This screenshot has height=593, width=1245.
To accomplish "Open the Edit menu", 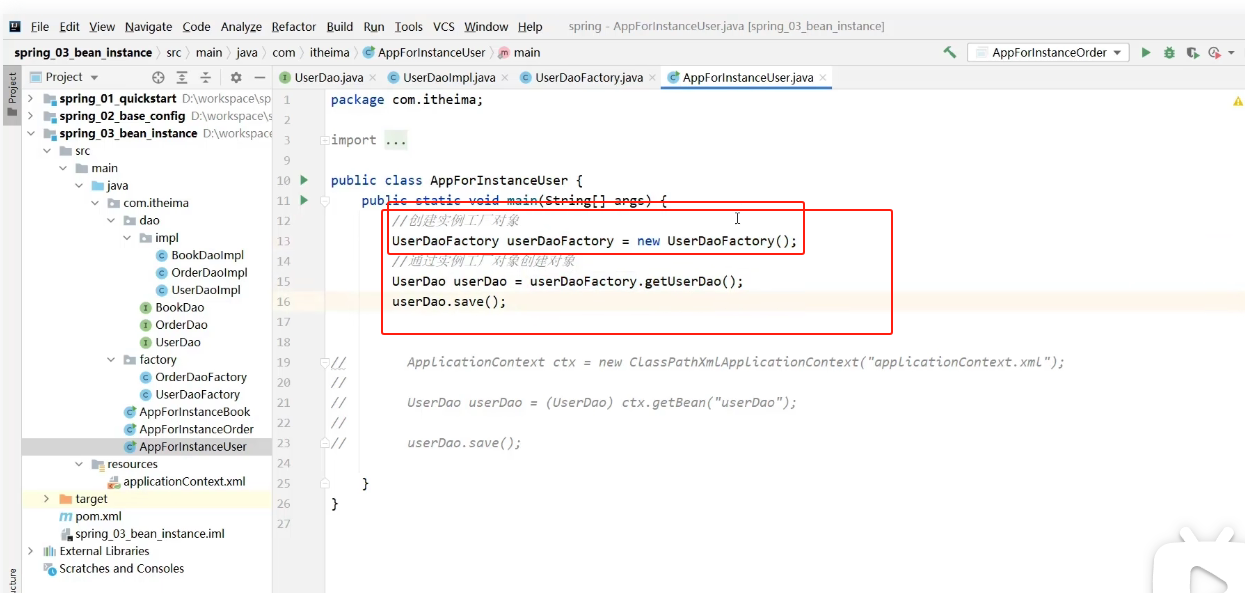I will point(69,27).
